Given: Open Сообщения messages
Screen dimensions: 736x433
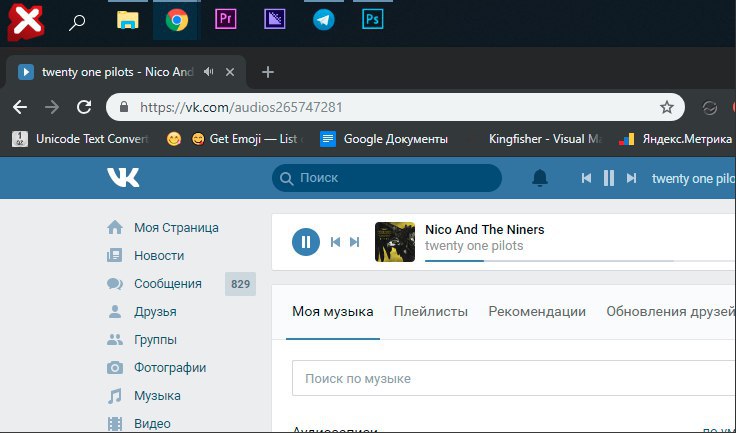Looking at the screenshot, I should [x=154, y=284].
